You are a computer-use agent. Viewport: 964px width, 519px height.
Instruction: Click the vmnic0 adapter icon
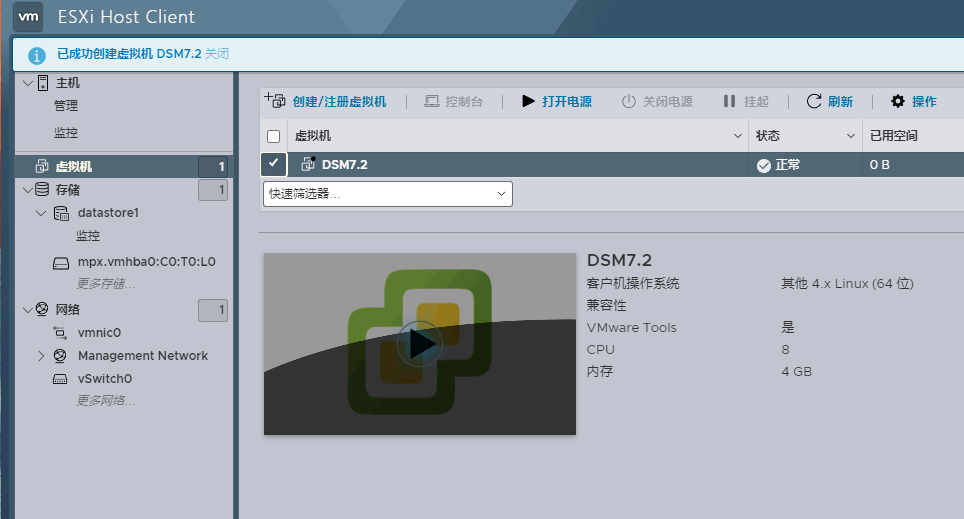point(60,333)
